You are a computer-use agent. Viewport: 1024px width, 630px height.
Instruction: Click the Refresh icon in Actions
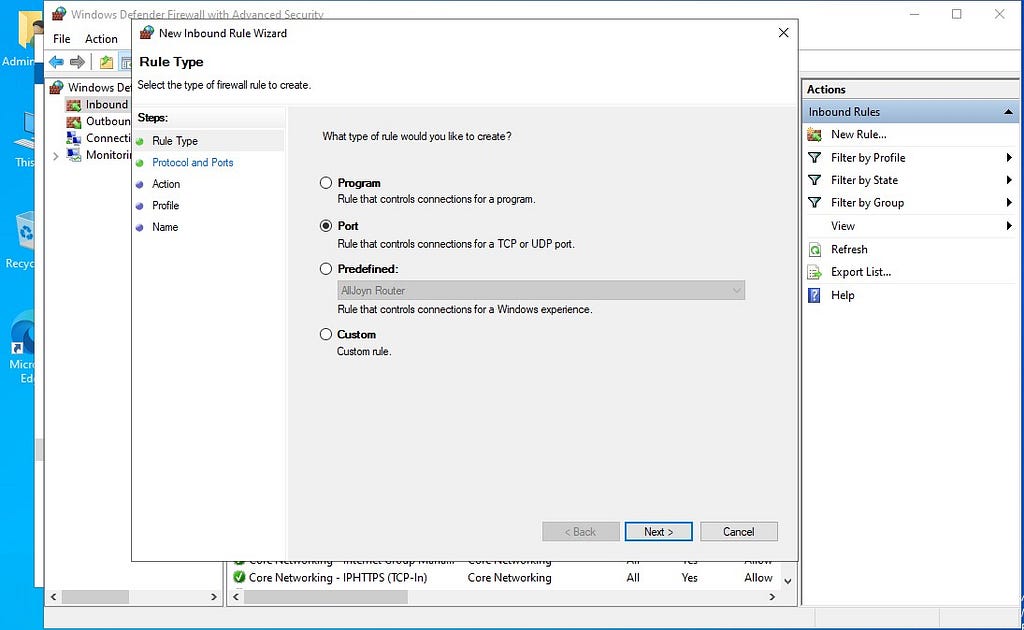[814, 250]
